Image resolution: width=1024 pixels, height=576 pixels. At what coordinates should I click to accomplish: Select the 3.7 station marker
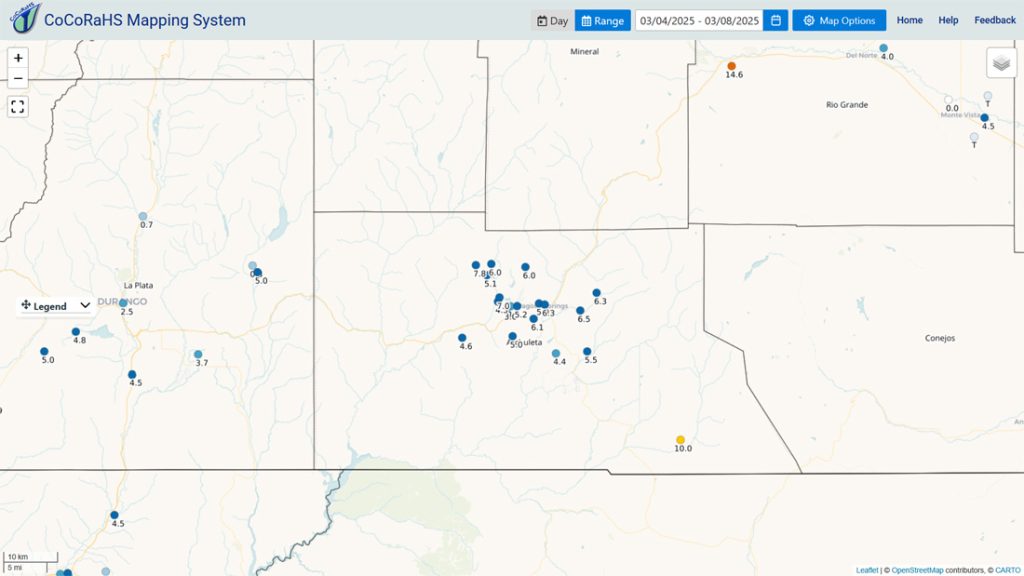(198, 354)
